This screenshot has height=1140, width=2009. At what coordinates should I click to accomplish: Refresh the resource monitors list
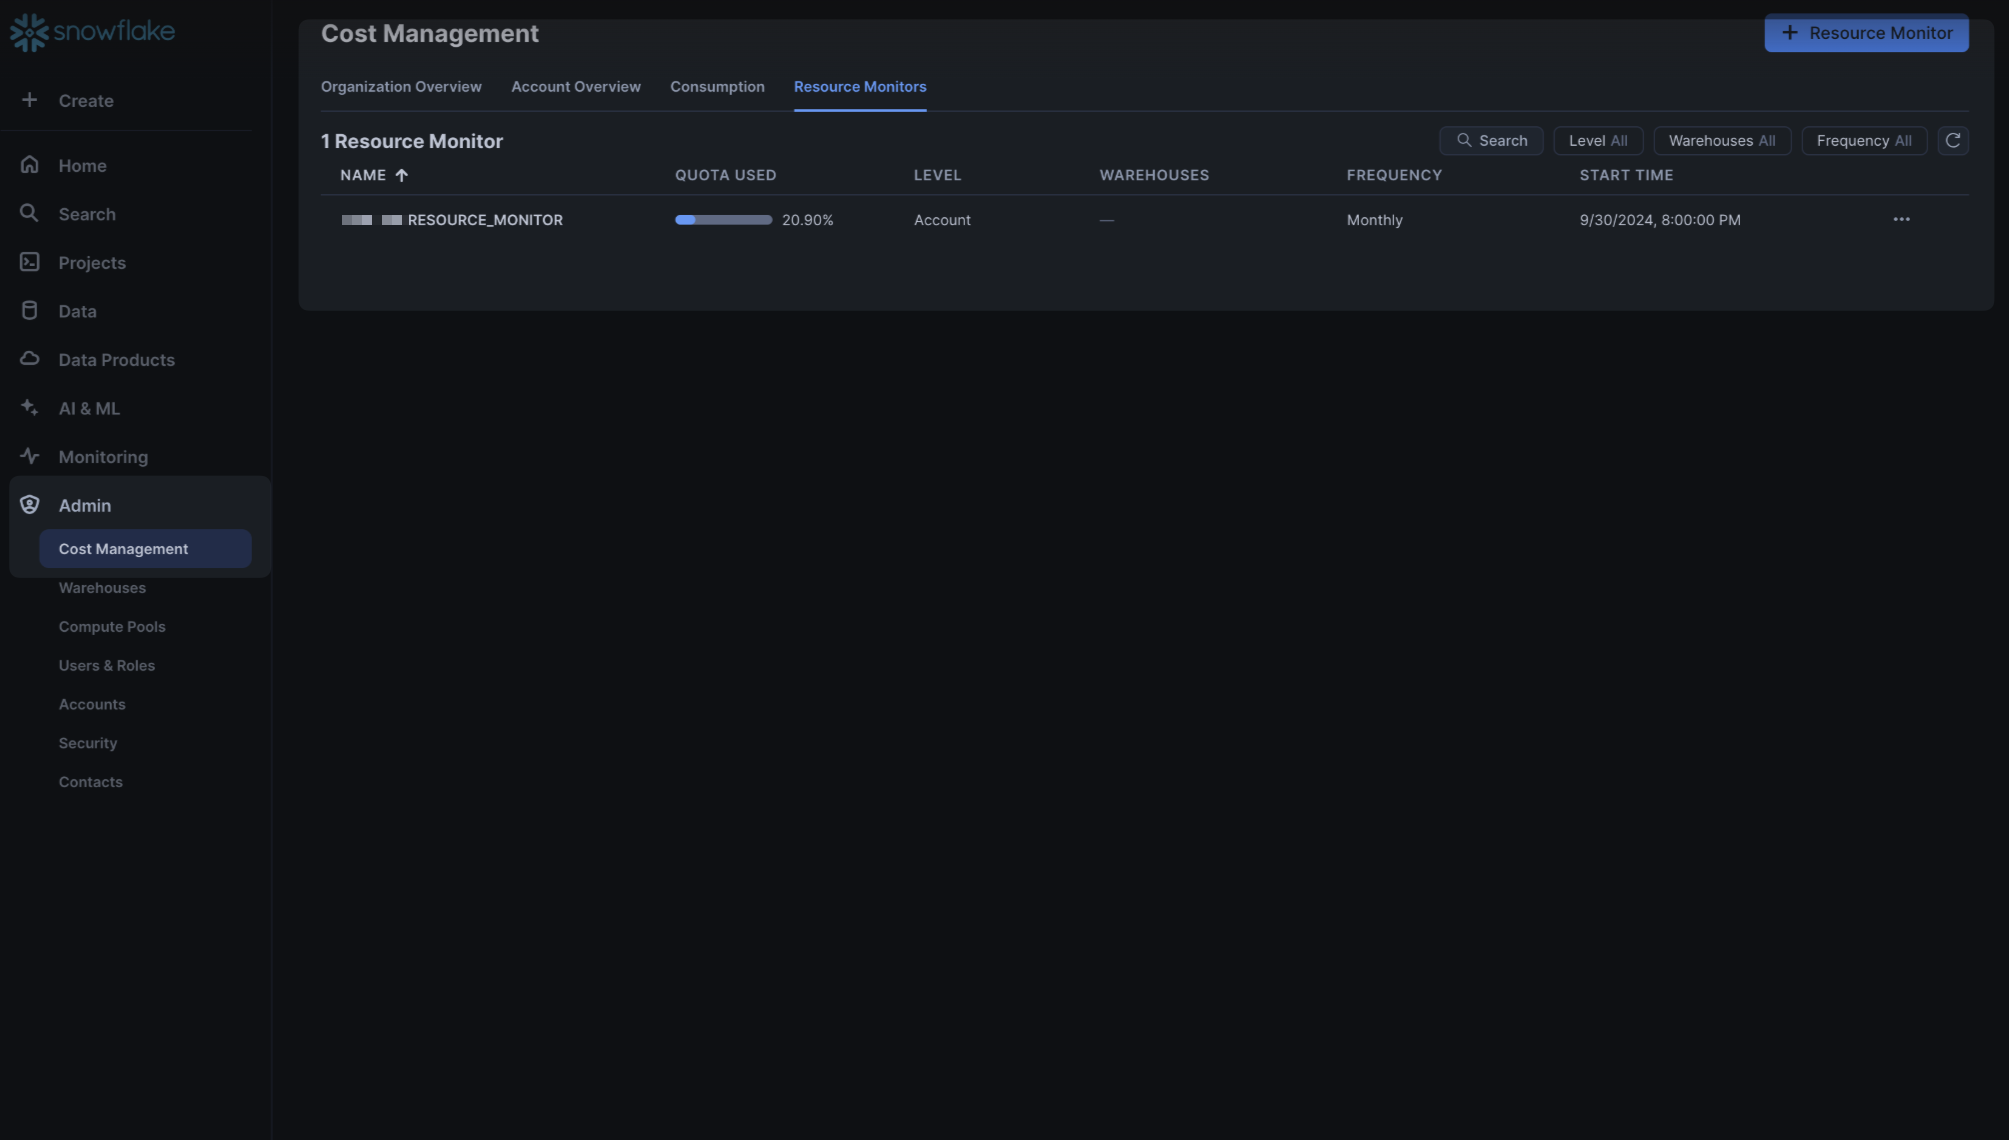coord(1952,141)
